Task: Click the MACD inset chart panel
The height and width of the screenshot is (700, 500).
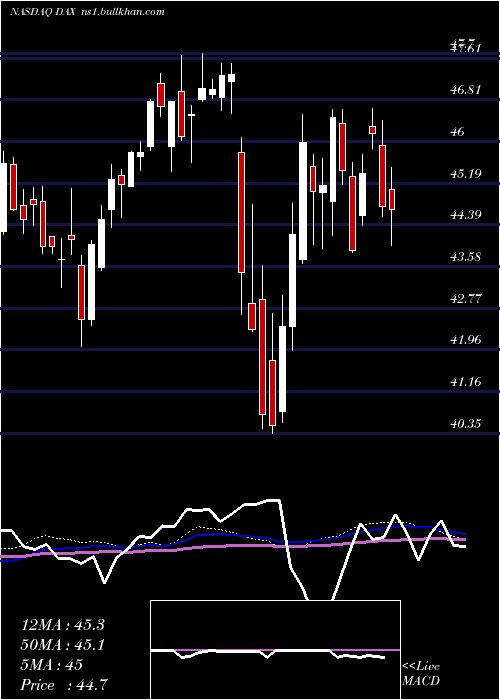Action: [x=275, y=650]
